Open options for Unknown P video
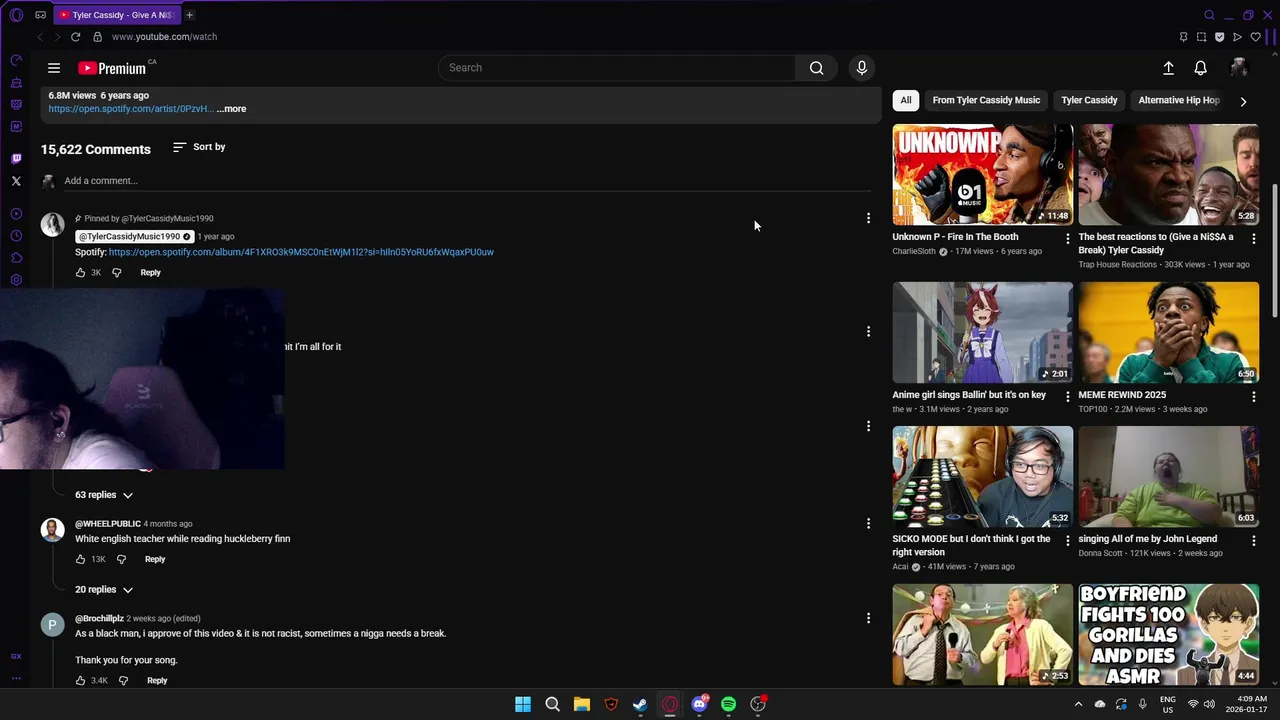 (x=1067, y=239)
